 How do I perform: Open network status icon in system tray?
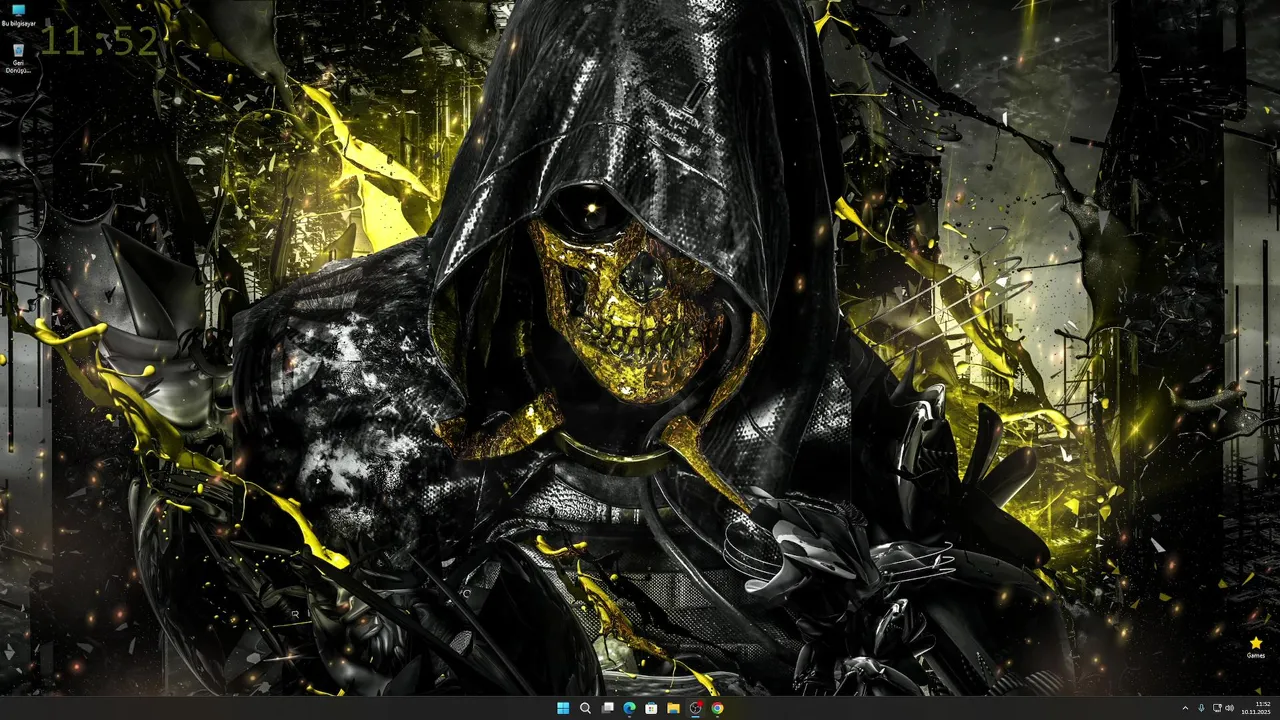[1216, 708]
